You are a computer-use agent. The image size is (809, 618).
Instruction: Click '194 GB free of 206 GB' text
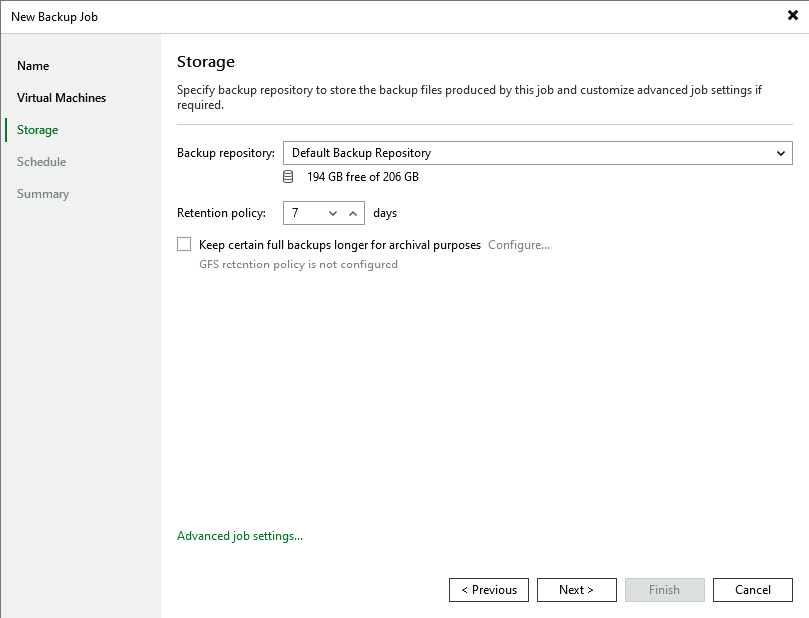[x=363, y=177]
